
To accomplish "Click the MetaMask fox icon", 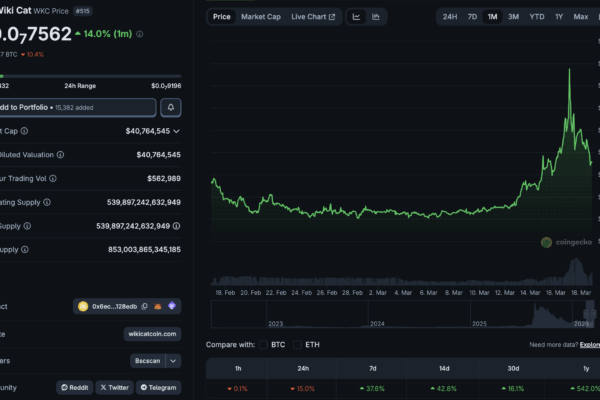I will (157, 306).
